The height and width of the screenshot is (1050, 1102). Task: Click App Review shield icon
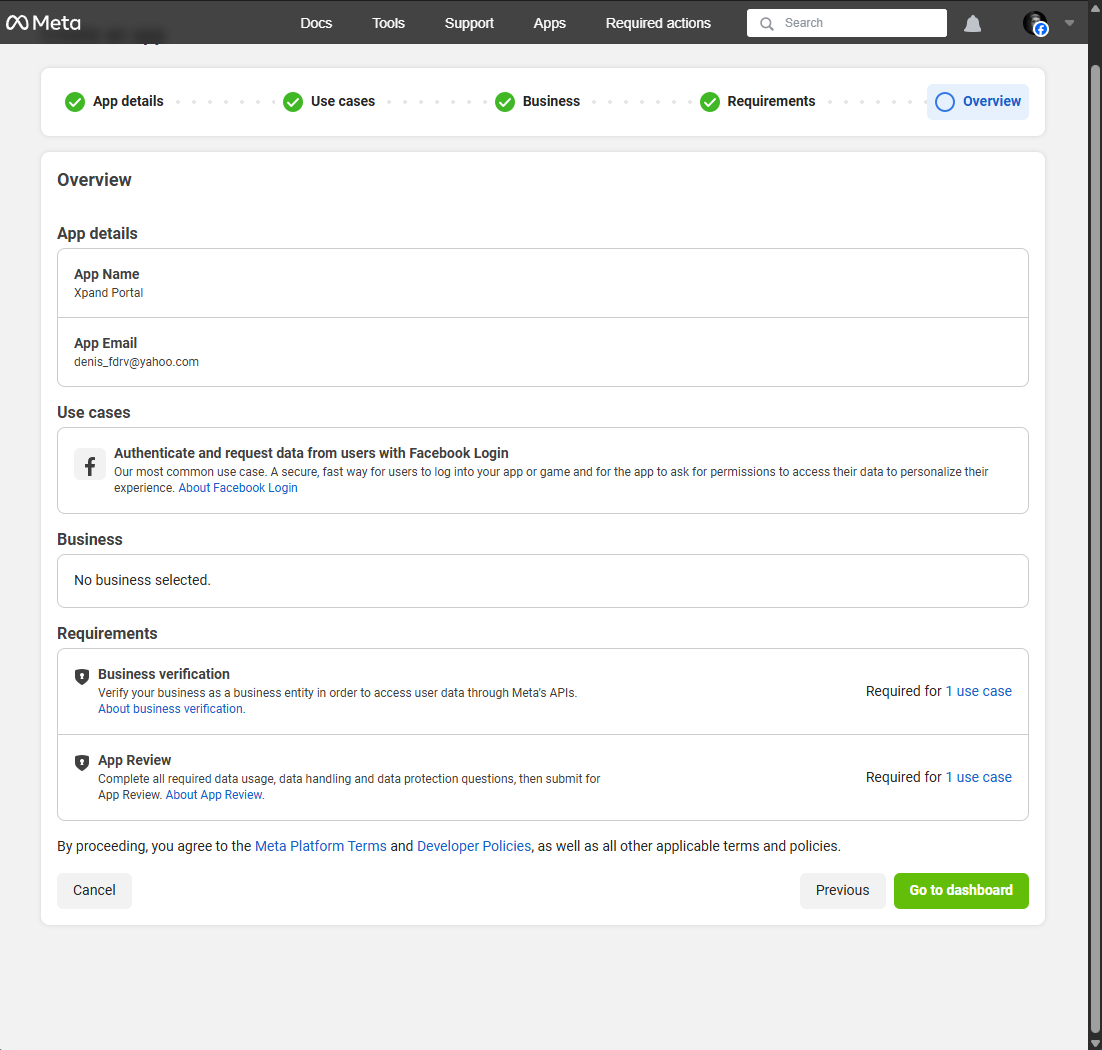(x=82, y=763)
